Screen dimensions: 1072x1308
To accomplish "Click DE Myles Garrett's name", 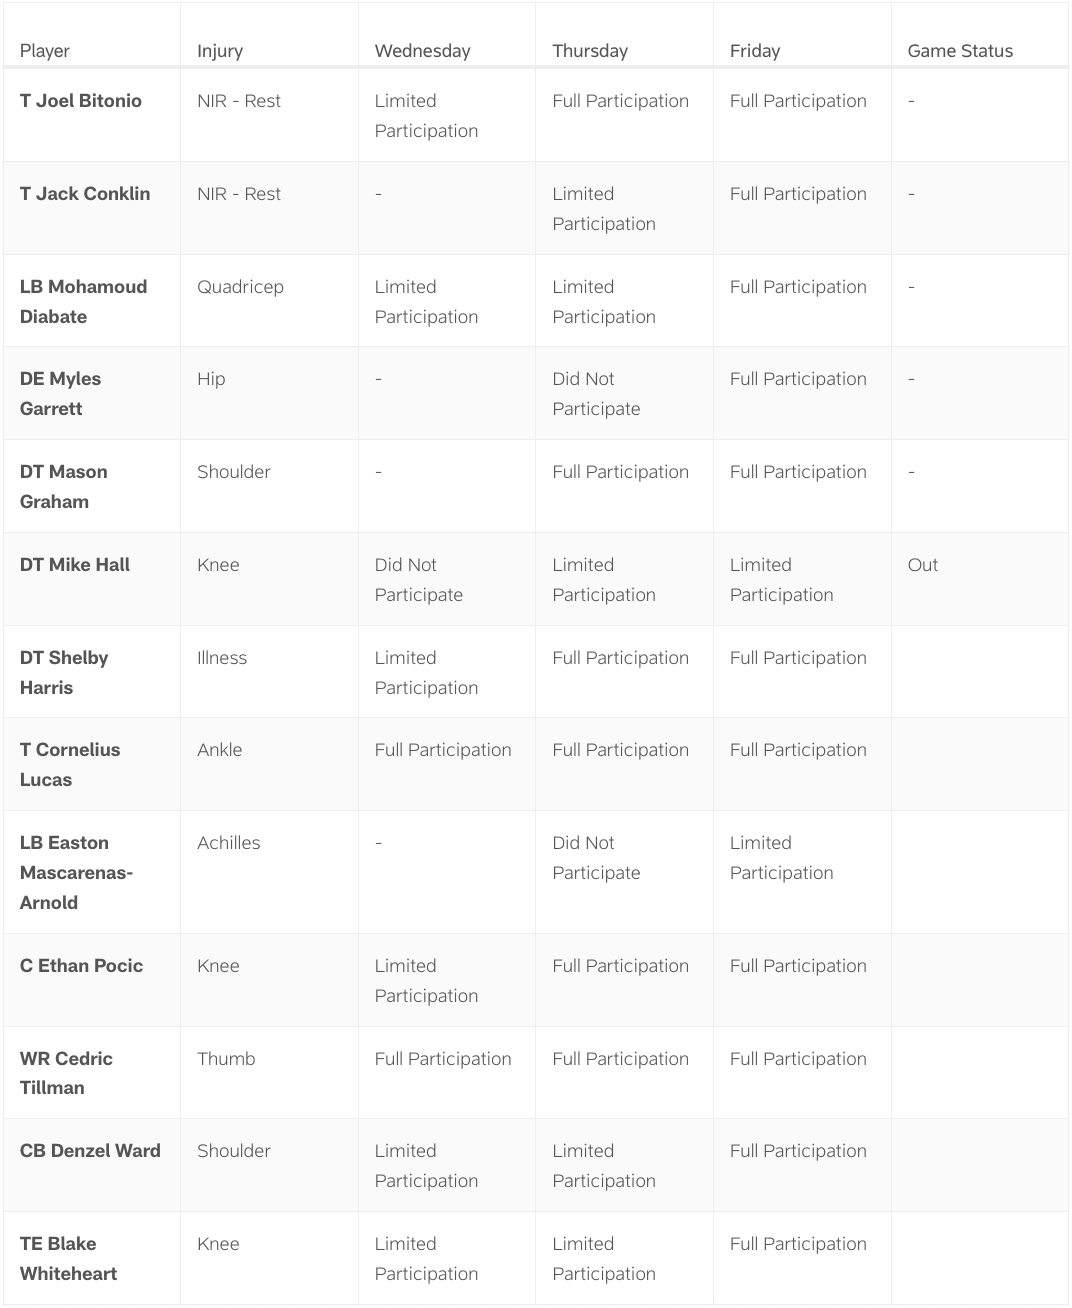I will coord(60,393).
